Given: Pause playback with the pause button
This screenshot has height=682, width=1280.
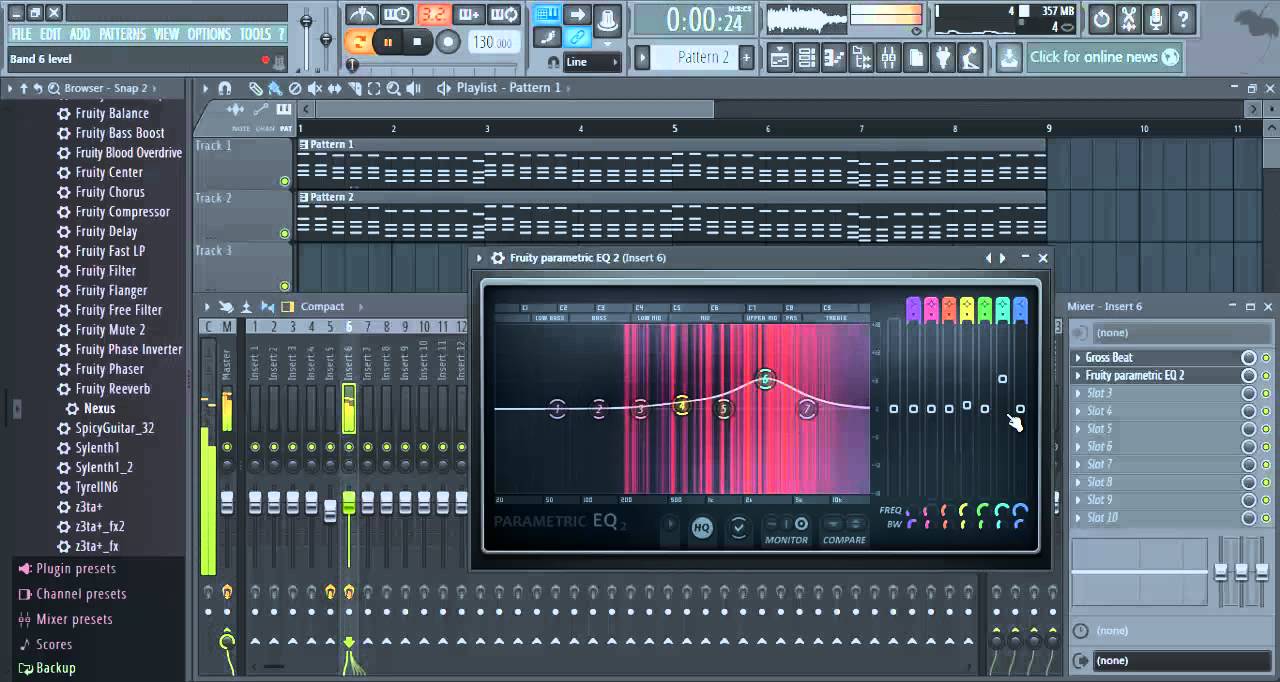Looking at the screenshot, I should 389,42.
